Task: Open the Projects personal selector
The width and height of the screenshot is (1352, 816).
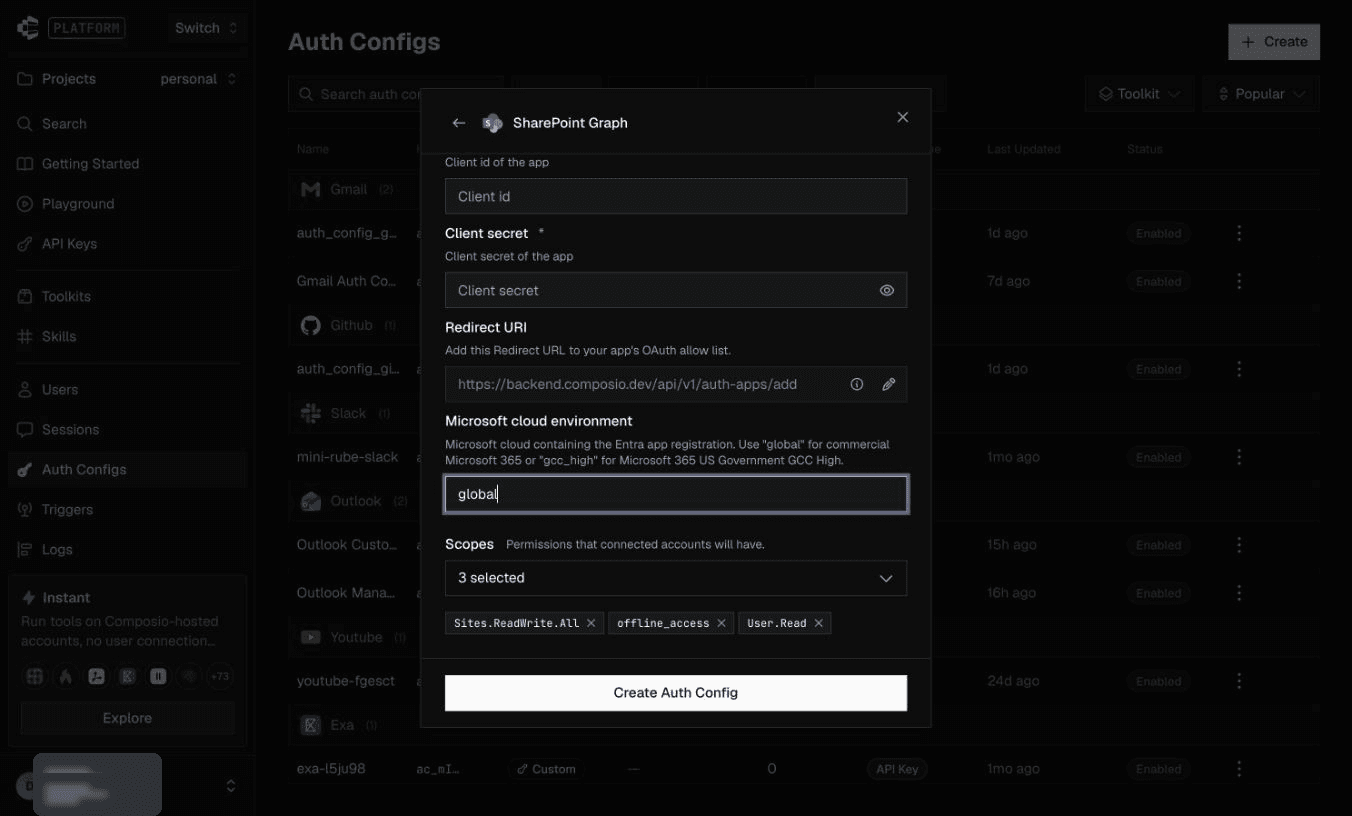Action: pos(198,79)
